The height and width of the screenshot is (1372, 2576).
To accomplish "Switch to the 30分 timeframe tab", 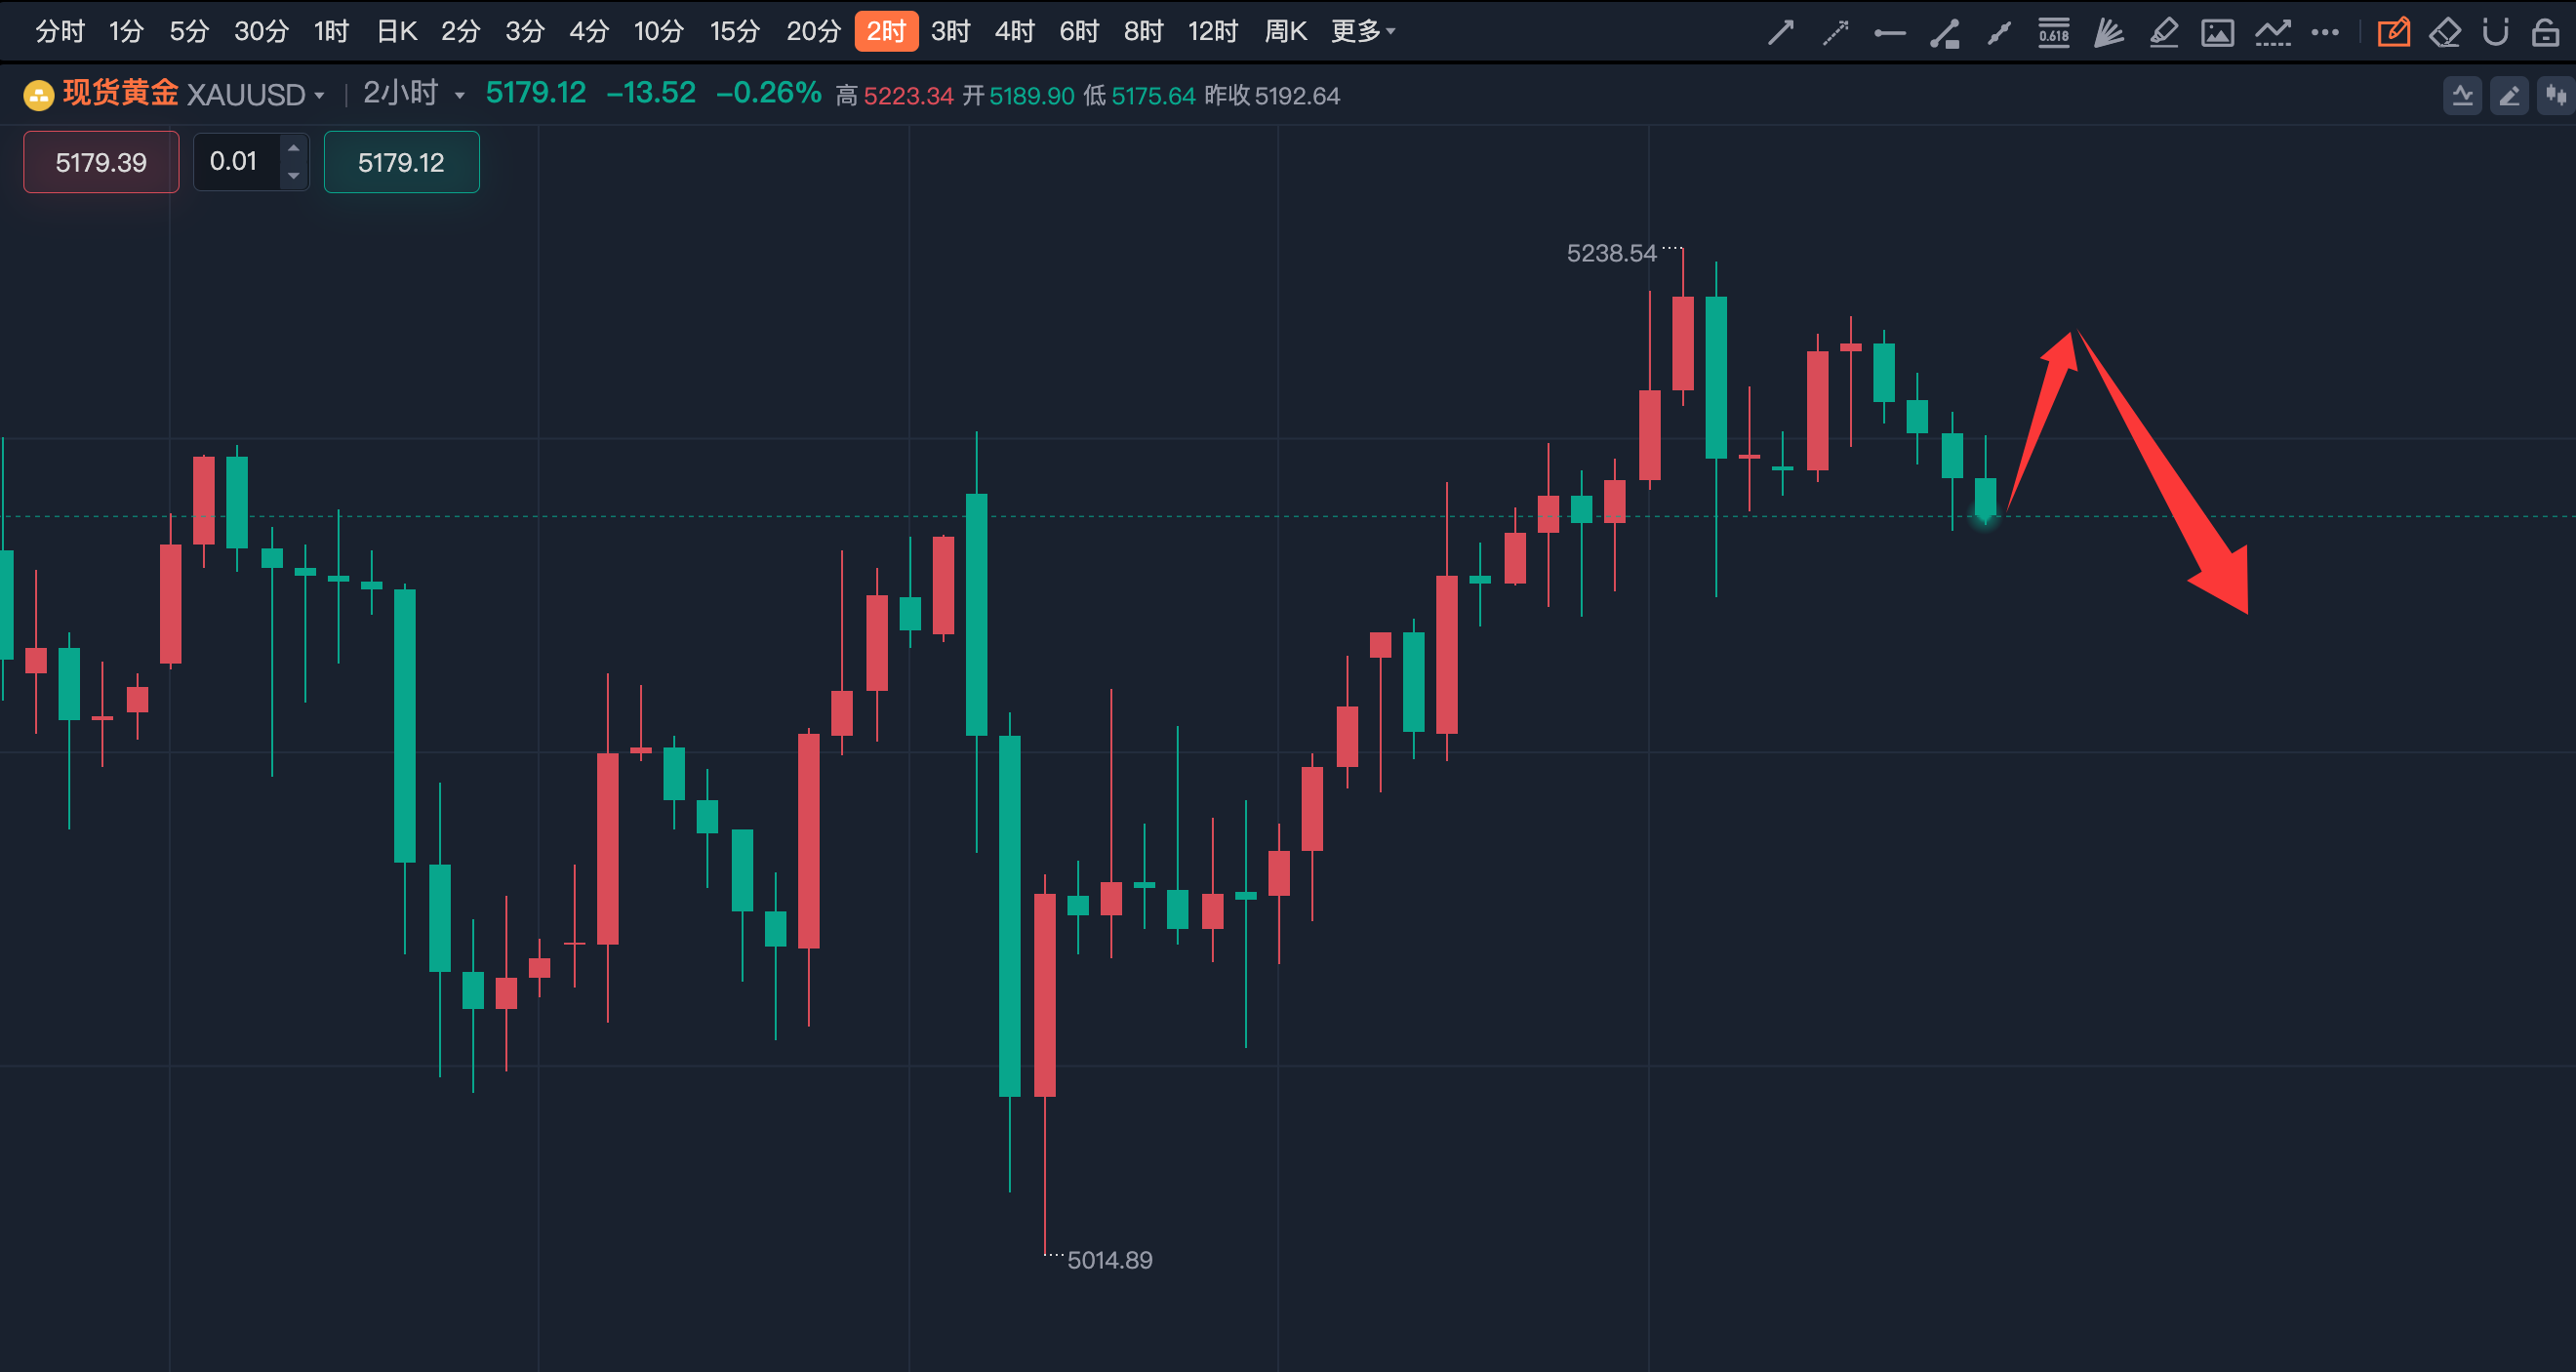I will point(261,32).
